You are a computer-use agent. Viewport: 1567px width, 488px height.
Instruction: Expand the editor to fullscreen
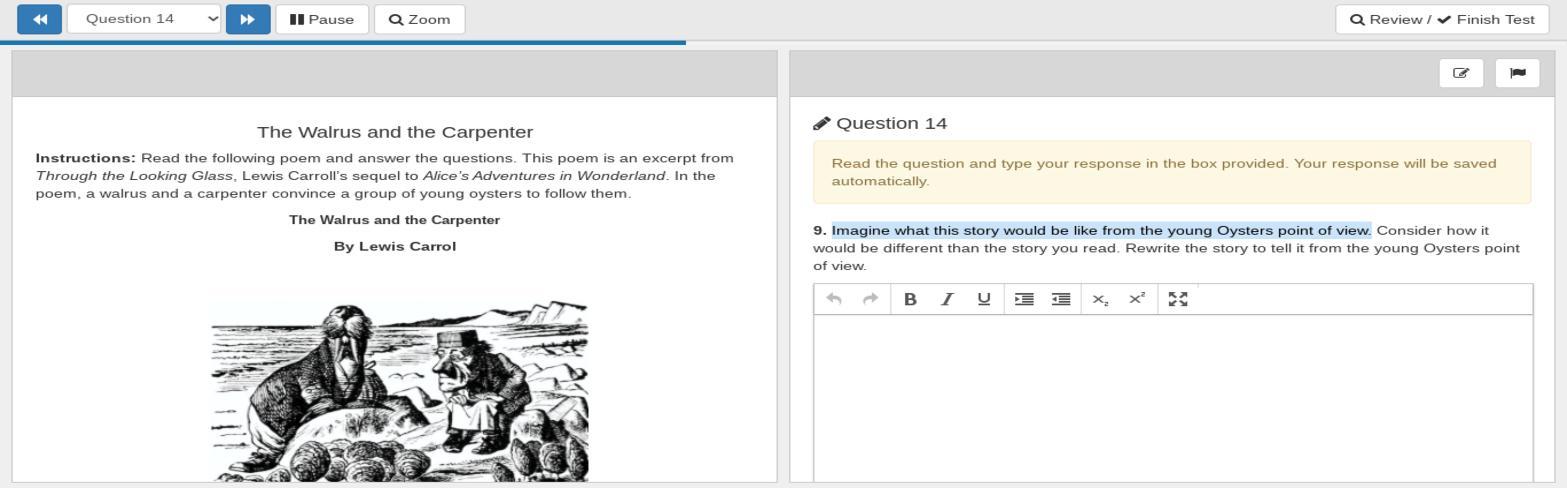[1178, 299]
